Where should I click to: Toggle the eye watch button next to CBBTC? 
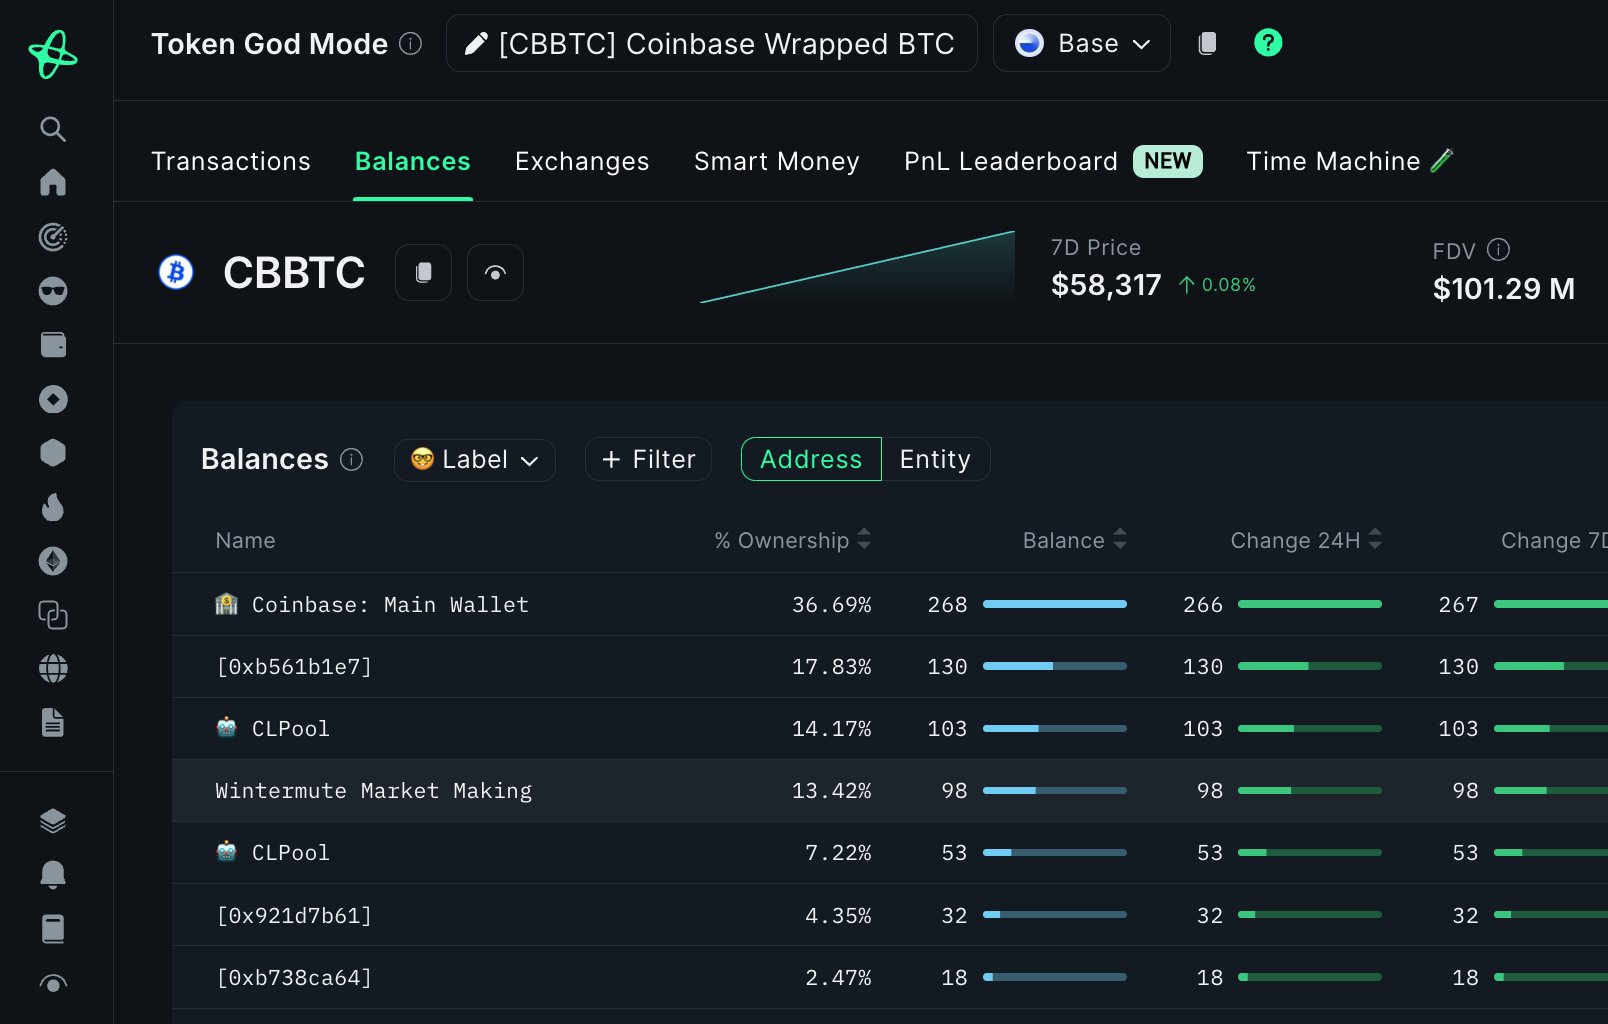(x=495, y=273)
